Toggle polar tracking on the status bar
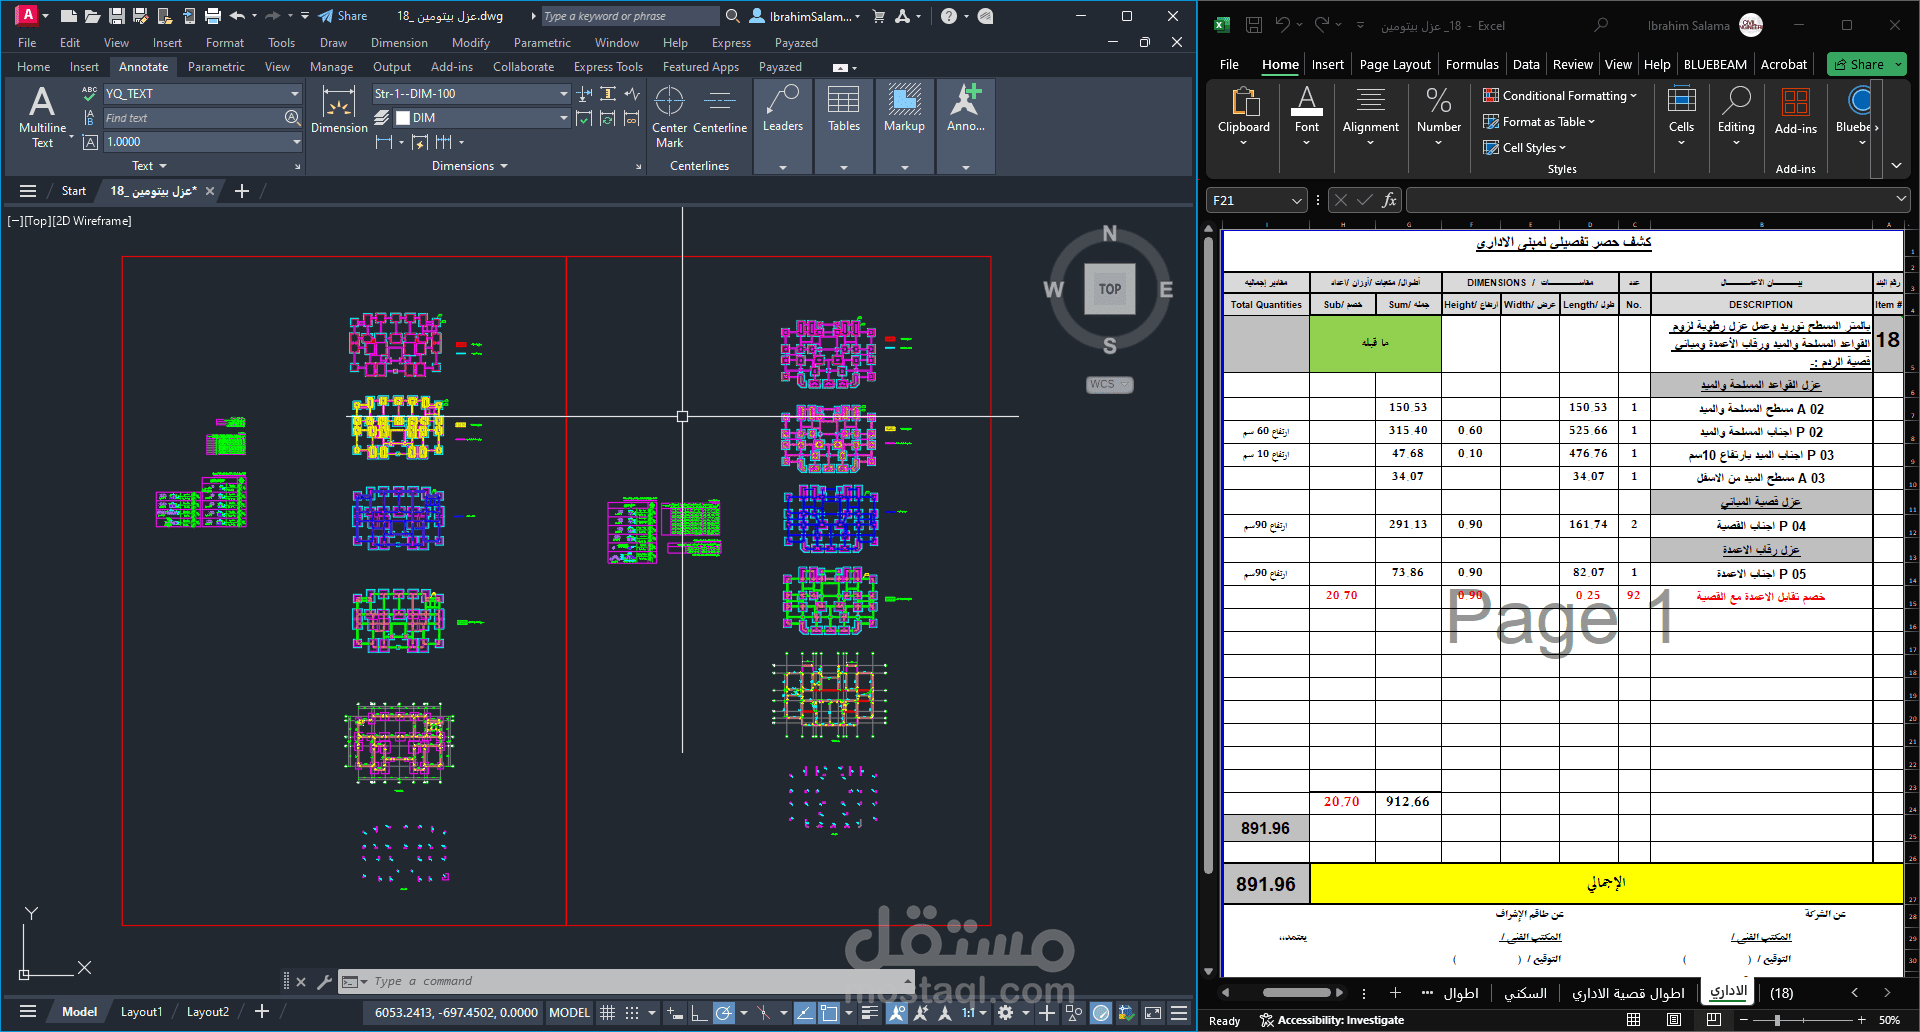Screen dimensions: 1920x1032 tap(724, 1012)
